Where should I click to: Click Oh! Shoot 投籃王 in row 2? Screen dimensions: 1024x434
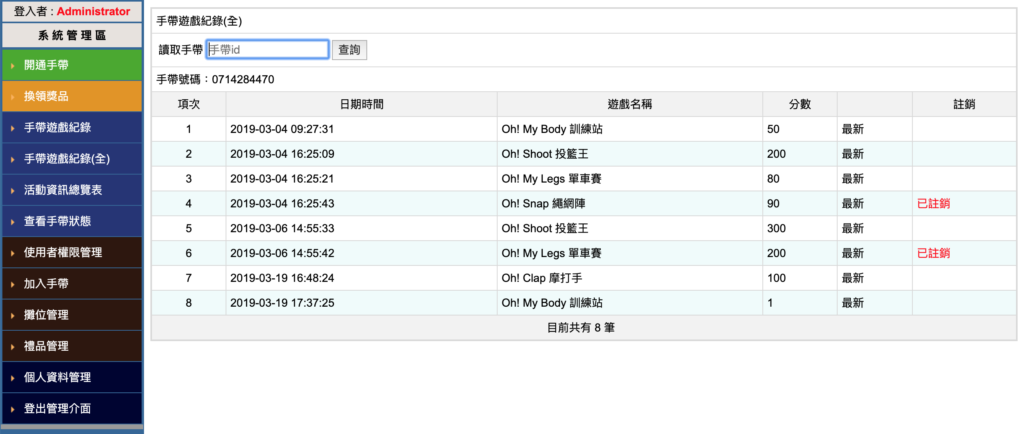tap(545, 154)
